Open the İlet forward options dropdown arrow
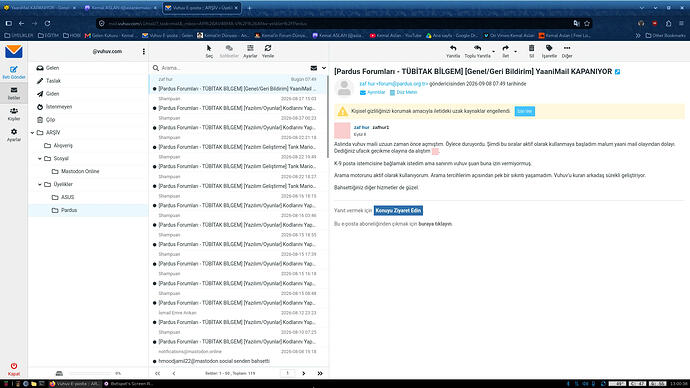 515,51
